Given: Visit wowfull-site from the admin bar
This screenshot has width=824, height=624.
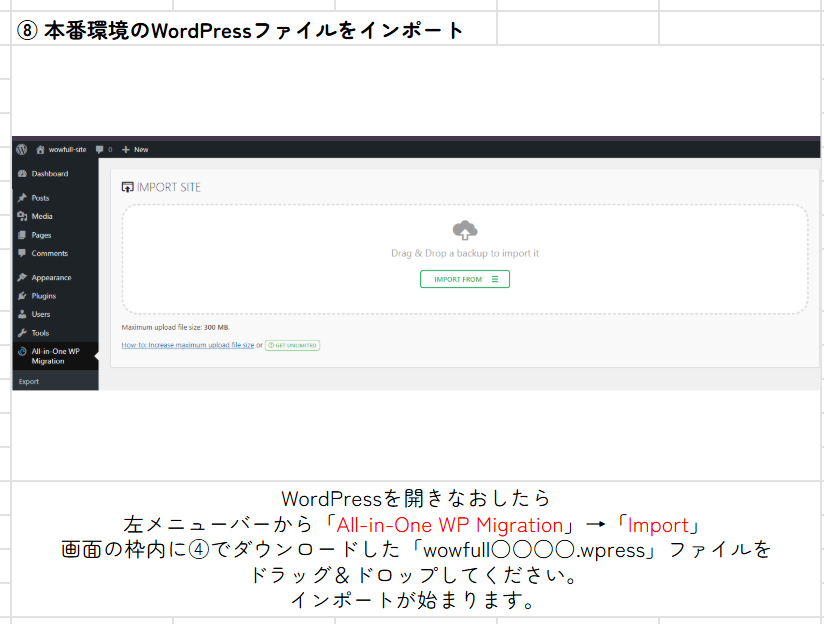Looking at the screenshot, I should tap(66, 149).
